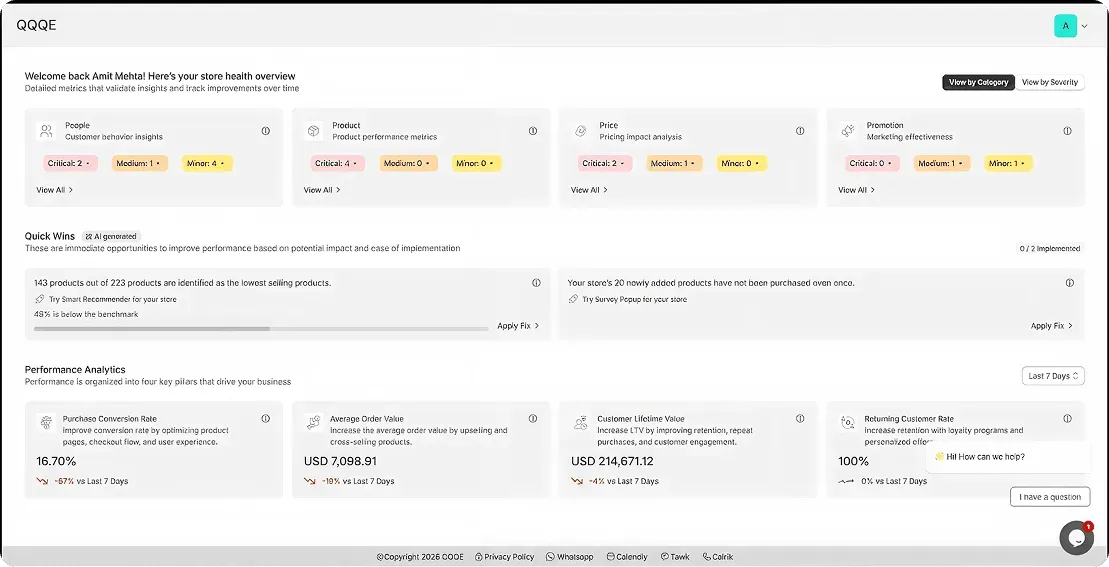Click the Product category box icon

313,131
